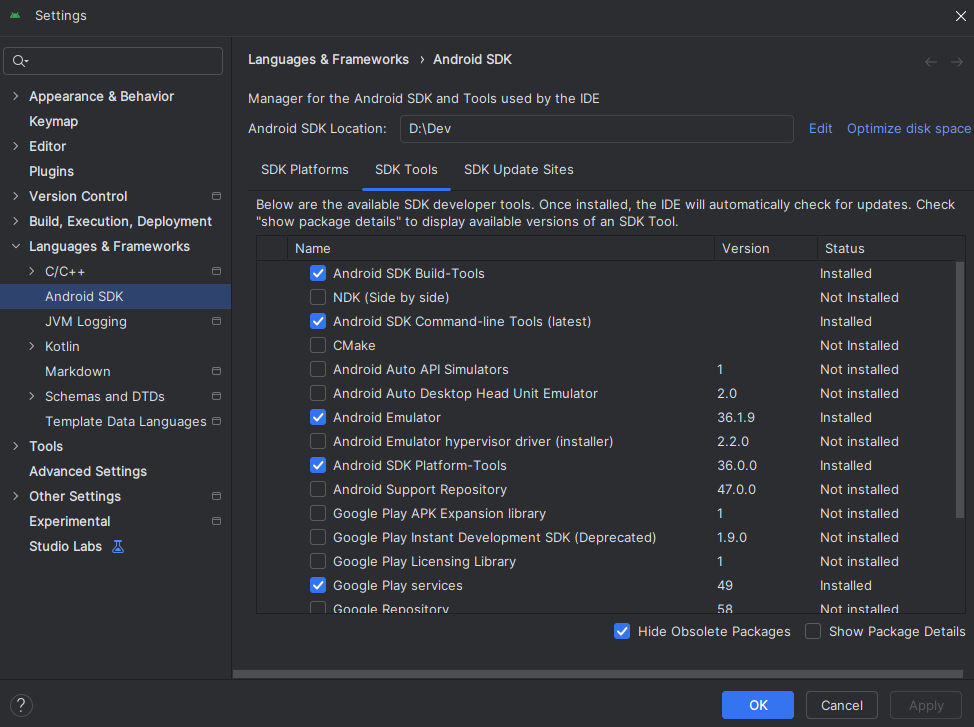
Task: Switch to the SDK Platforms tab
Action: (305, 169)
